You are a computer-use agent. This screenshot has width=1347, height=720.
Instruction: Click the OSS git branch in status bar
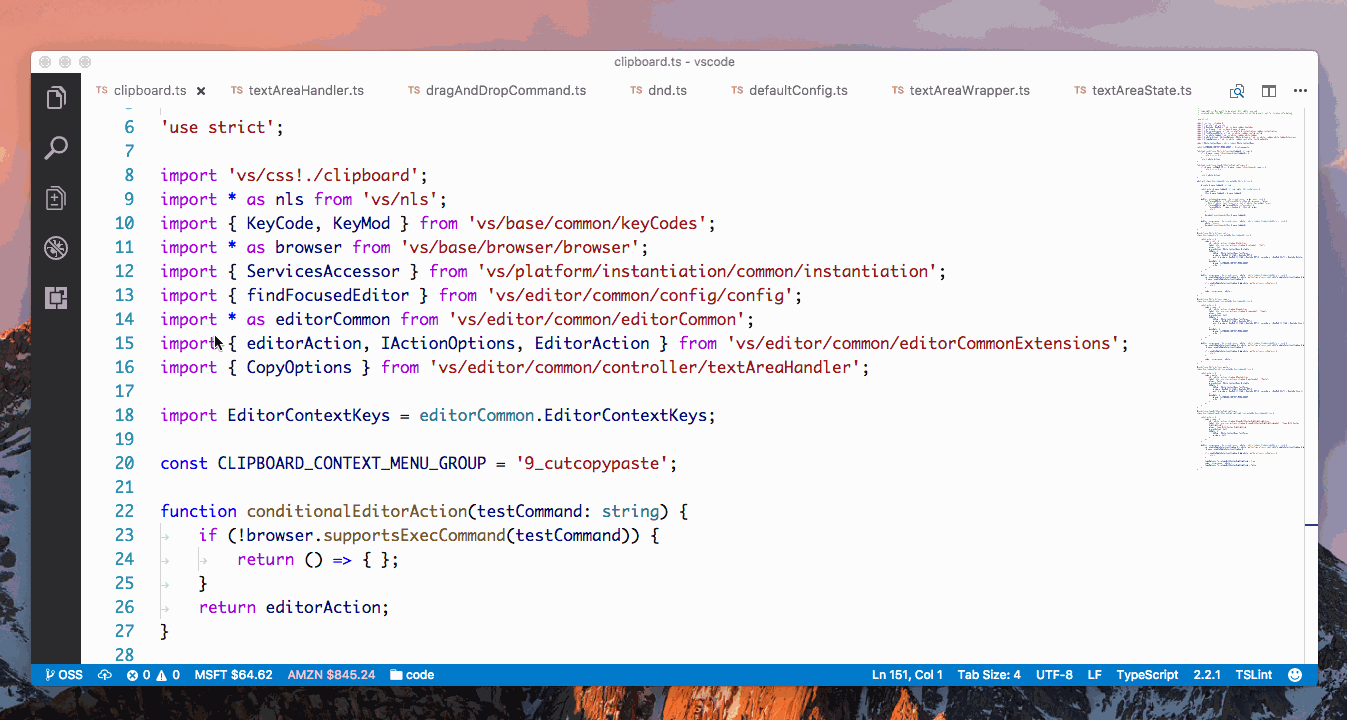[x=64, y=675]
